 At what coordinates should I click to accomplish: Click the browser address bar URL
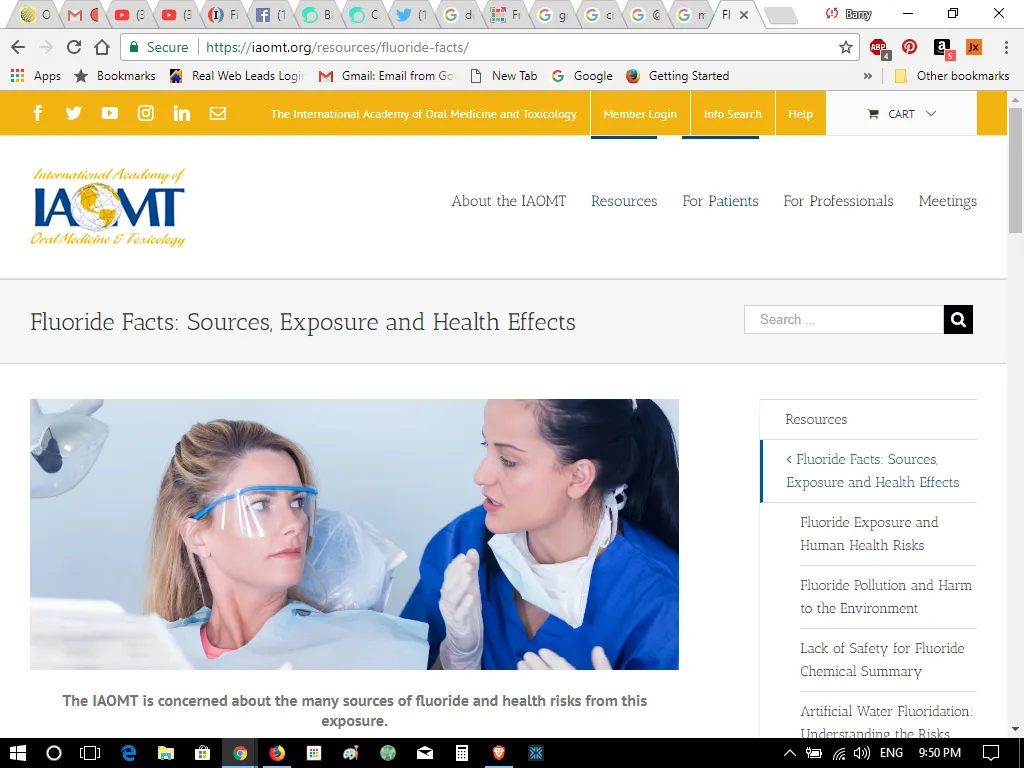(337, 47)
